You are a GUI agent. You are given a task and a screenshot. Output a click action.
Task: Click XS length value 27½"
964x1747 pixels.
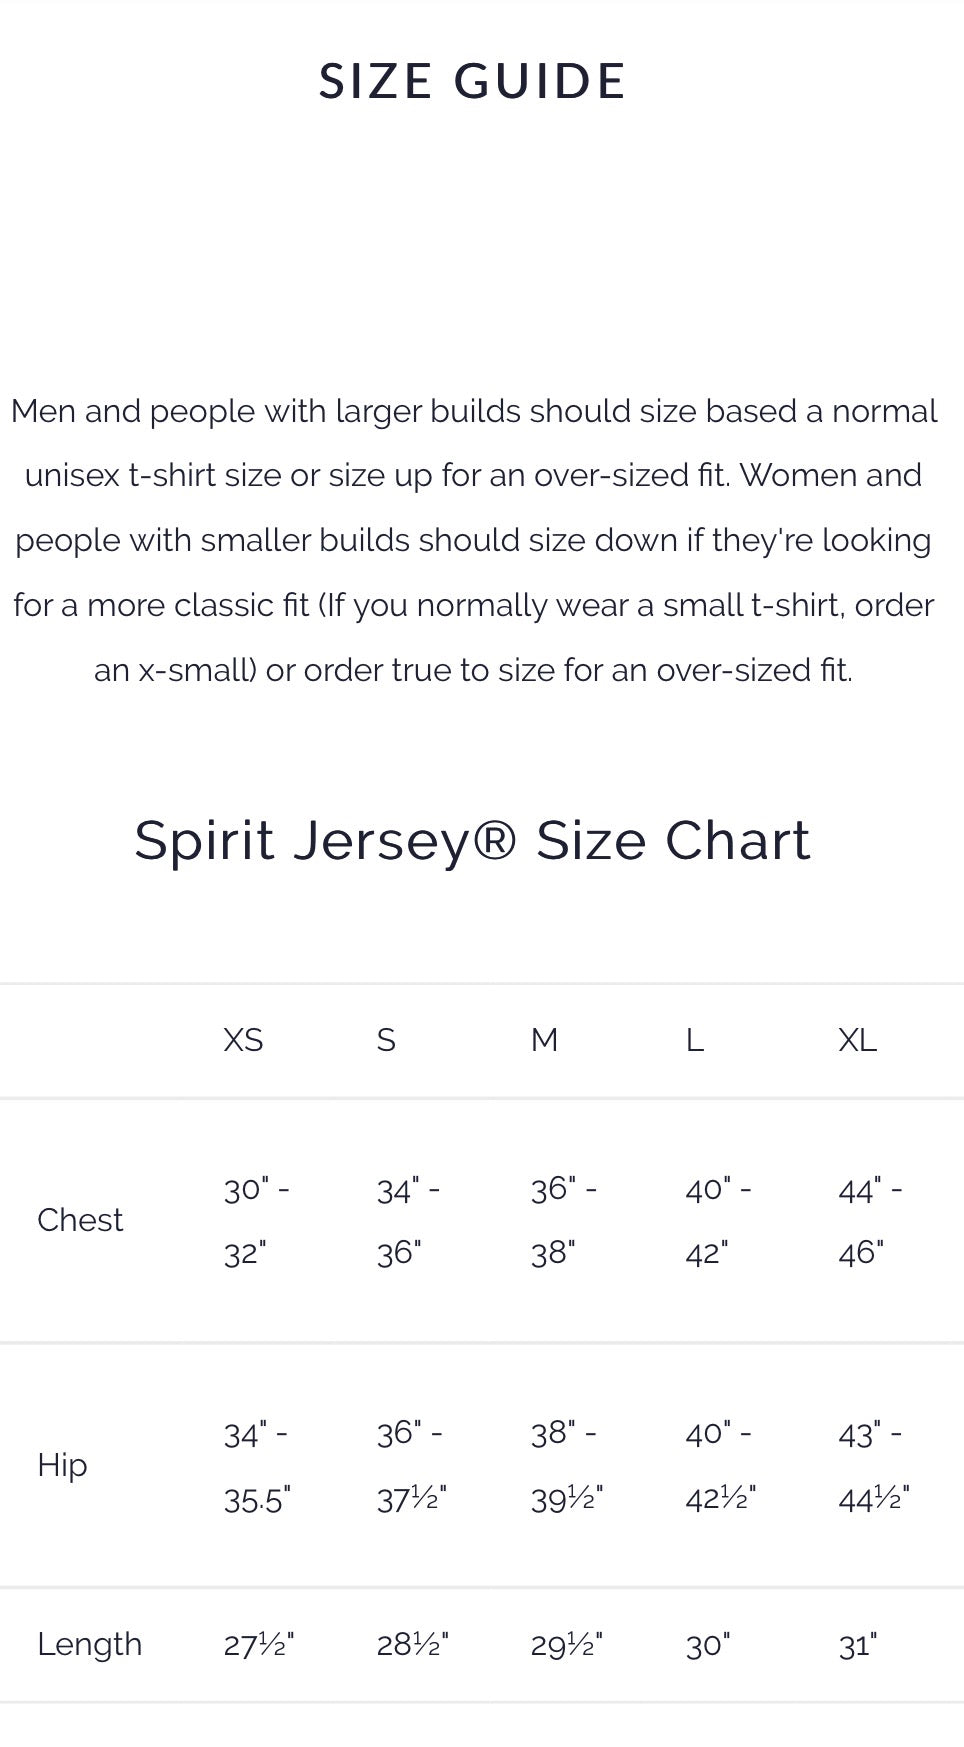[258, 1645]
